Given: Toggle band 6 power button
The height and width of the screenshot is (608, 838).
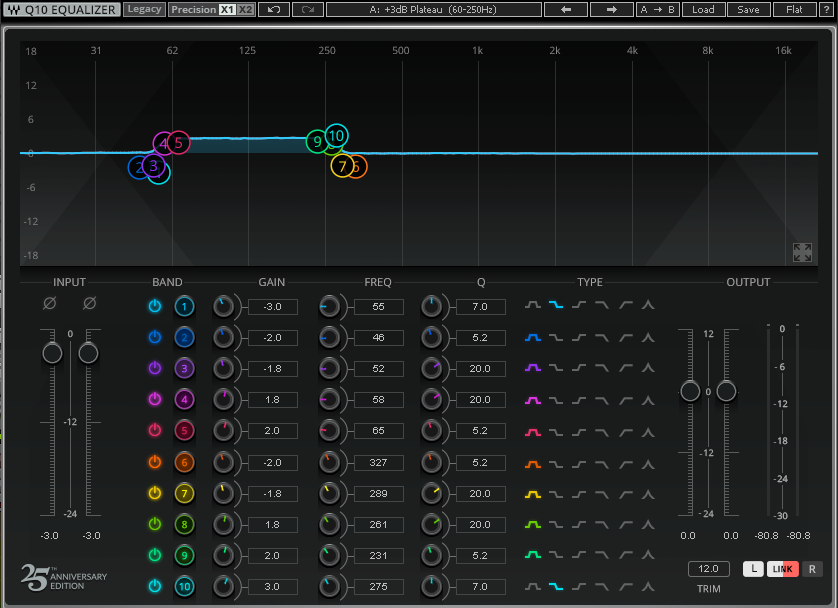Looking at the screenshot, I should (155, 462).
